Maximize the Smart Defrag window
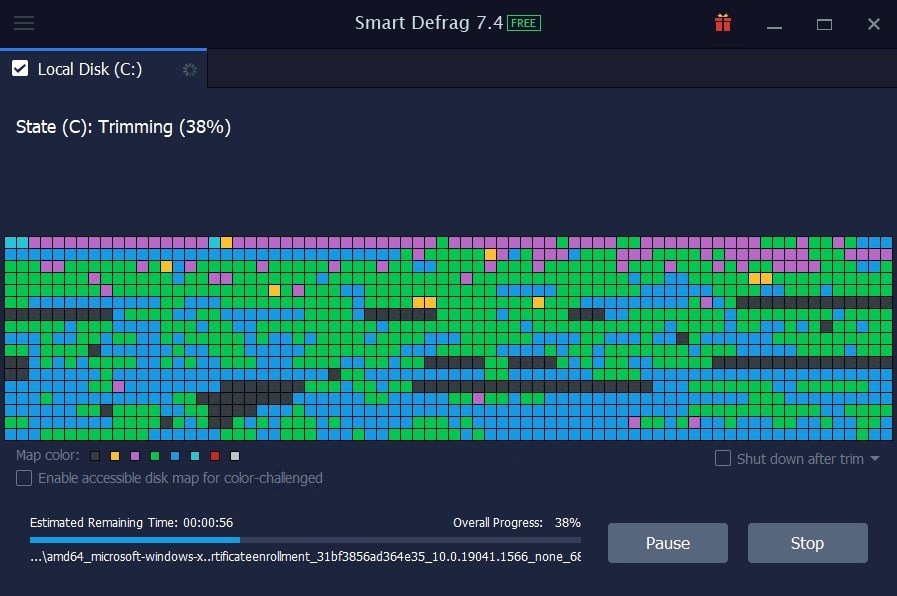This screenshot has height=596, width=897. [x=824, y=25]
